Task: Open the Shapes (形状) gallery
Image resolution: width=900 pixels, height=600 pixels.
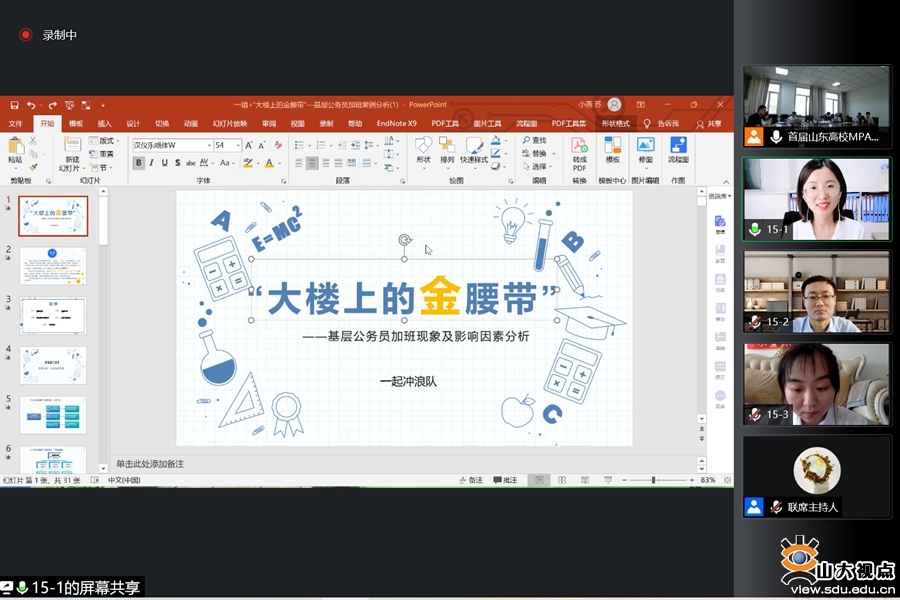Action: 423,148
